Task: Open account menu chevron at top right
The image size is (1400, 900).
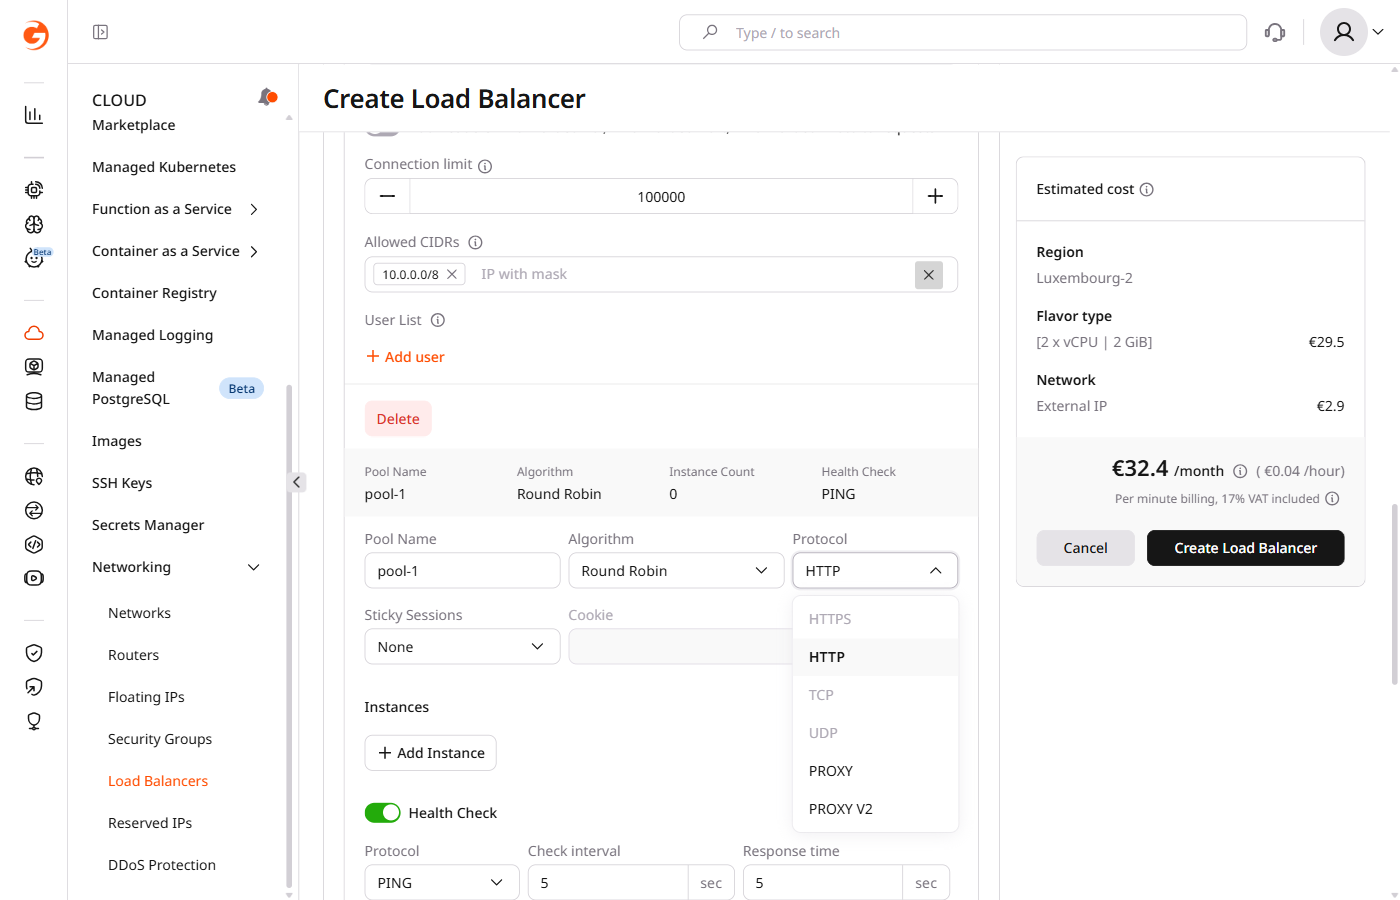Action: (1378, 32)
